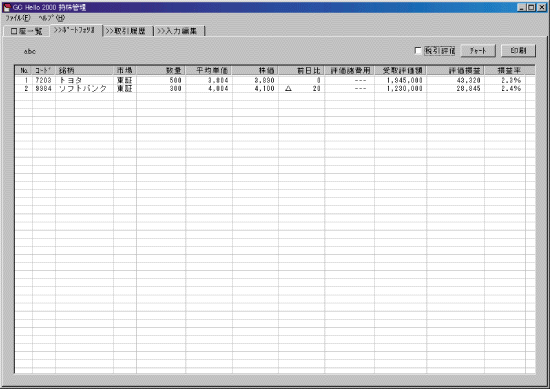Click the No. column header
This screenshot has height=389, width=550.
pos(24,71)
